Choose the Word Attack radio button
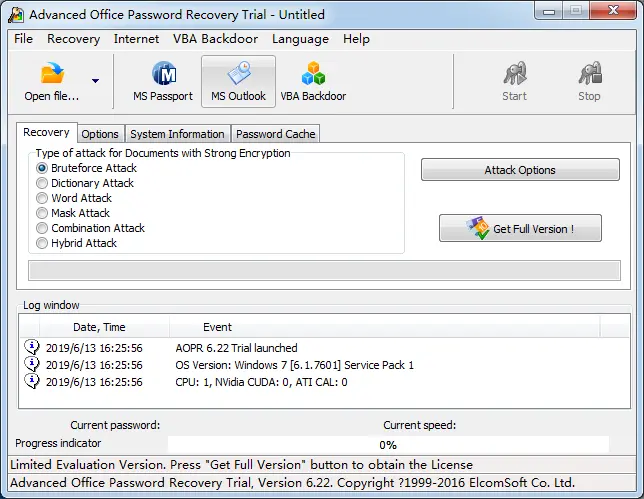The image size is (644, 499). point(41,198)
